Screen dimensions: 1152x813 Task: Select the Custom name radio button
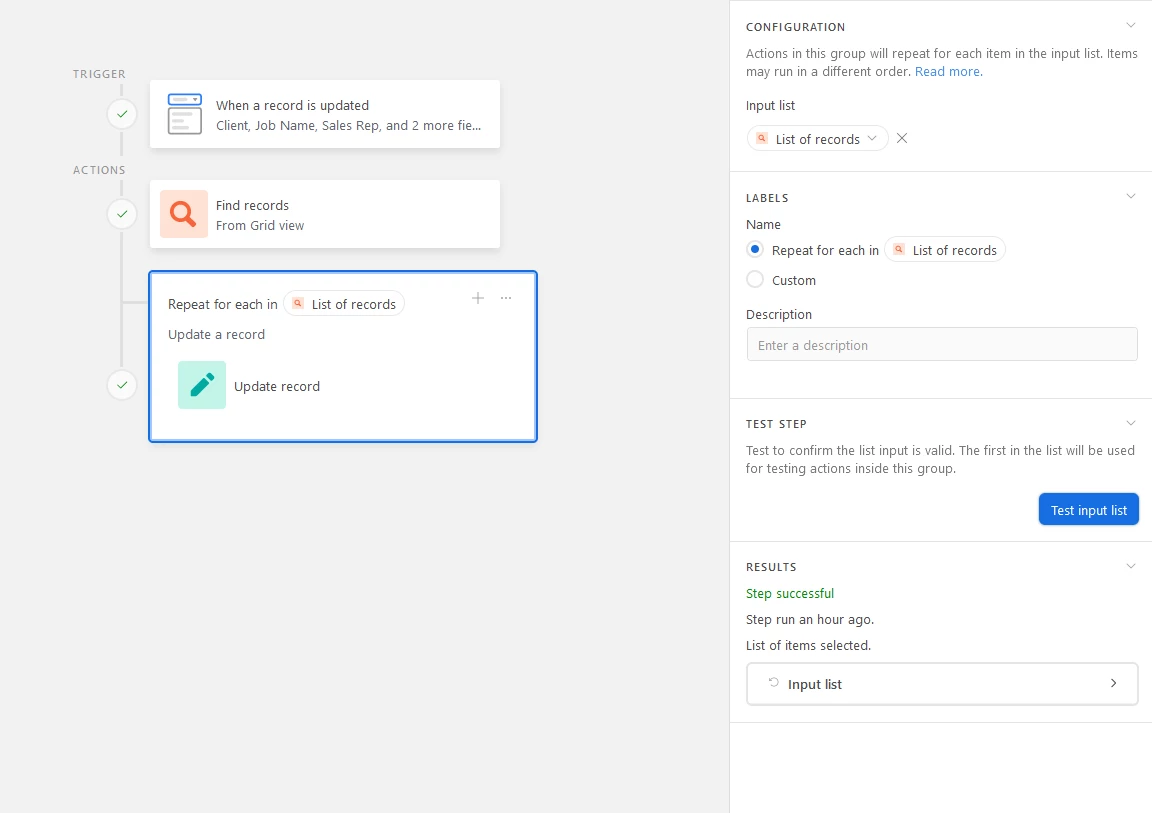pos(755,280)
